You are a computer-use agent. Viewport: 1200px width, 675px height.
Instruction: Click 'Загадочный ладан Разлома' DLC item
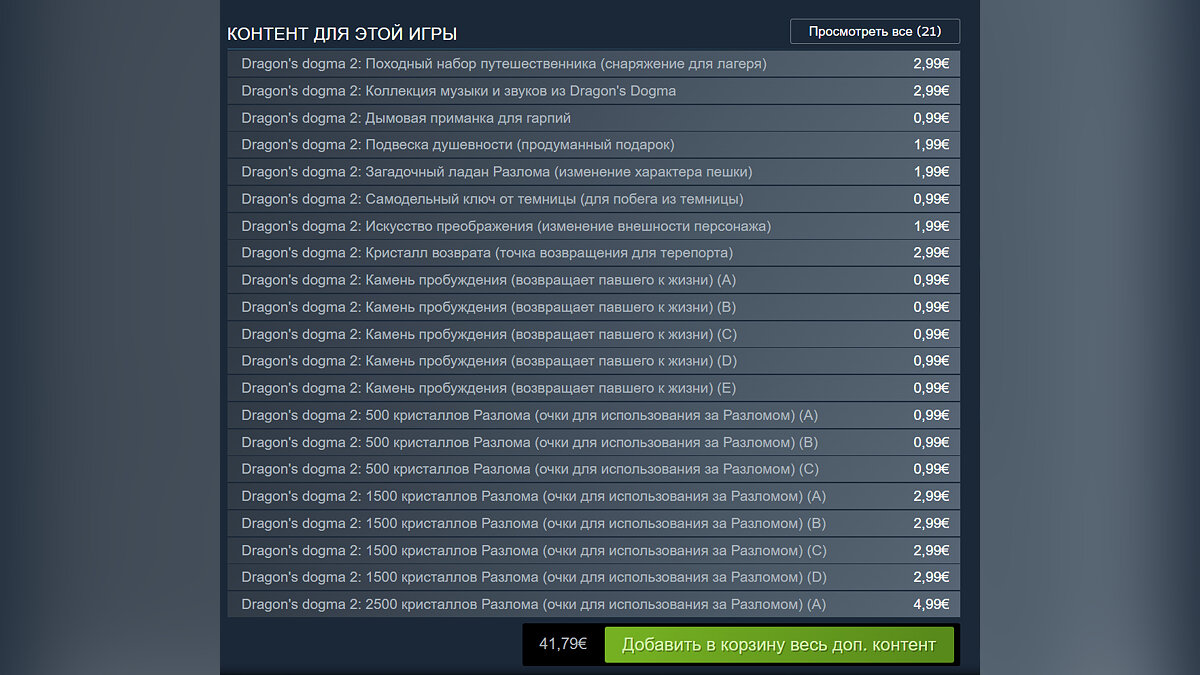tap(497, 172)
